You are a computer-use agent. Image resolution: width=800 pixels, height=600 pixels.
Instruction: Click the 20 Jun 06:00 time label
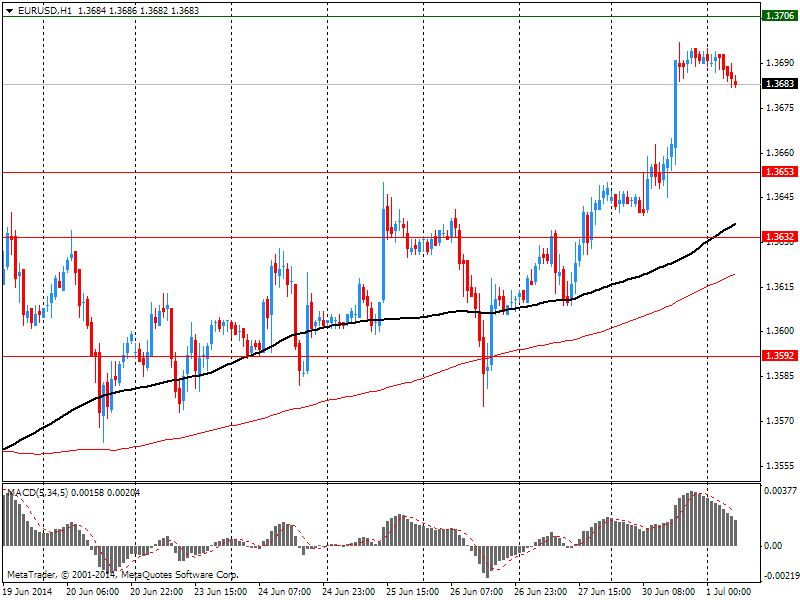click(93, 591)
